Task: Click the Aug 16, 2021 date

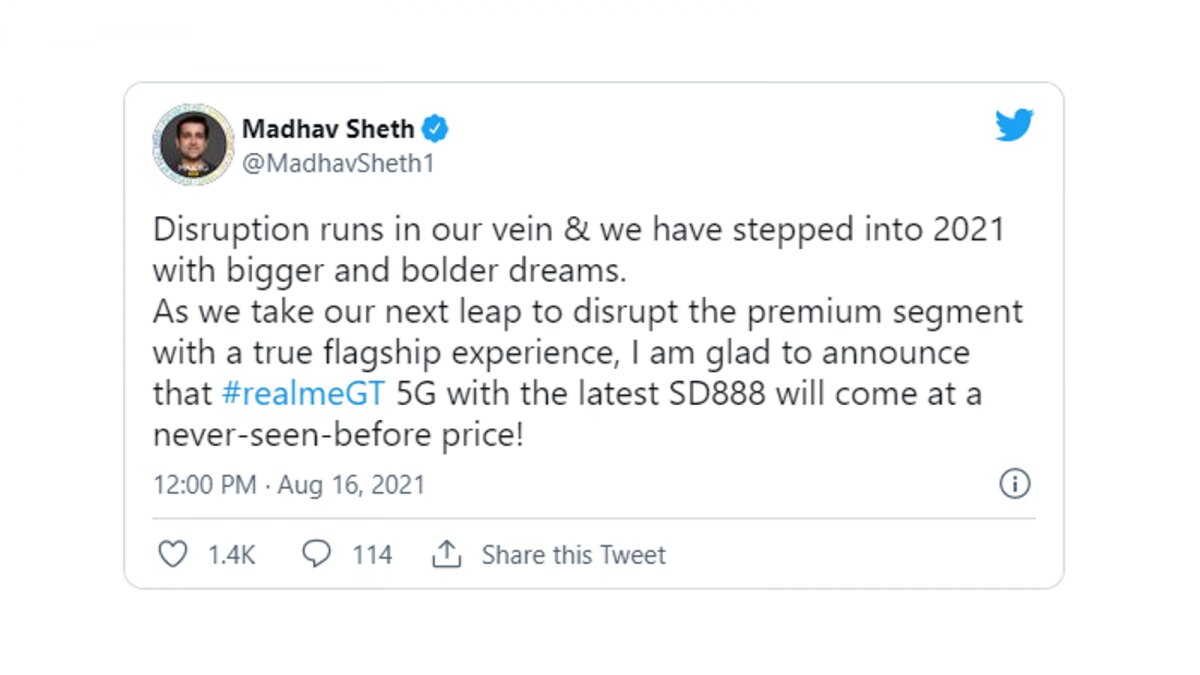Action: click(351, 486)
